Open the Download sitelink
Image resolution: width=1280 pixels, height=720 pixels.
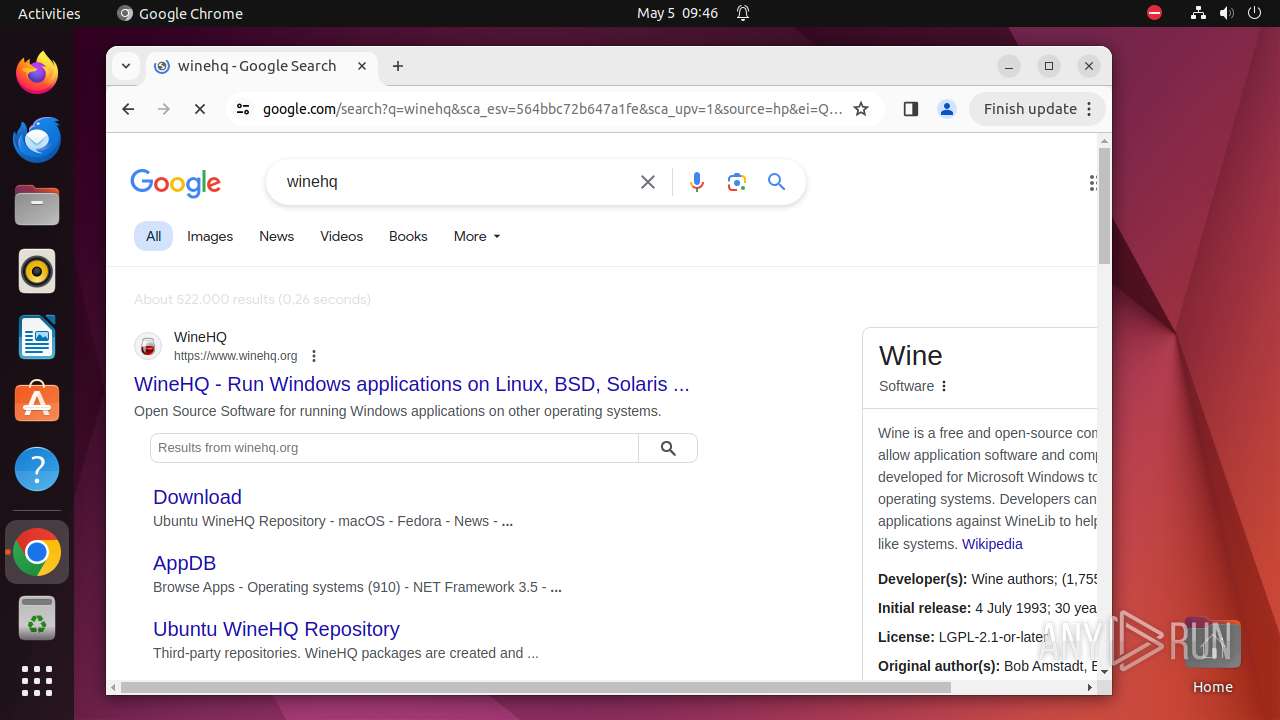(197, 497)
